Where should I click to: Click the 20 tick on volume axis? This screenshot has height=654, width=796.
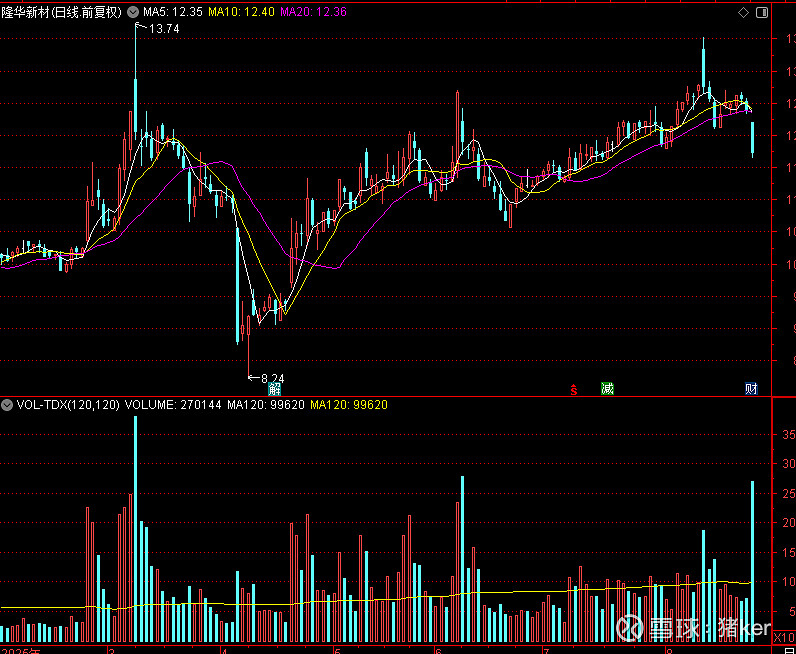pyautogui.click(x=789, y=522)
